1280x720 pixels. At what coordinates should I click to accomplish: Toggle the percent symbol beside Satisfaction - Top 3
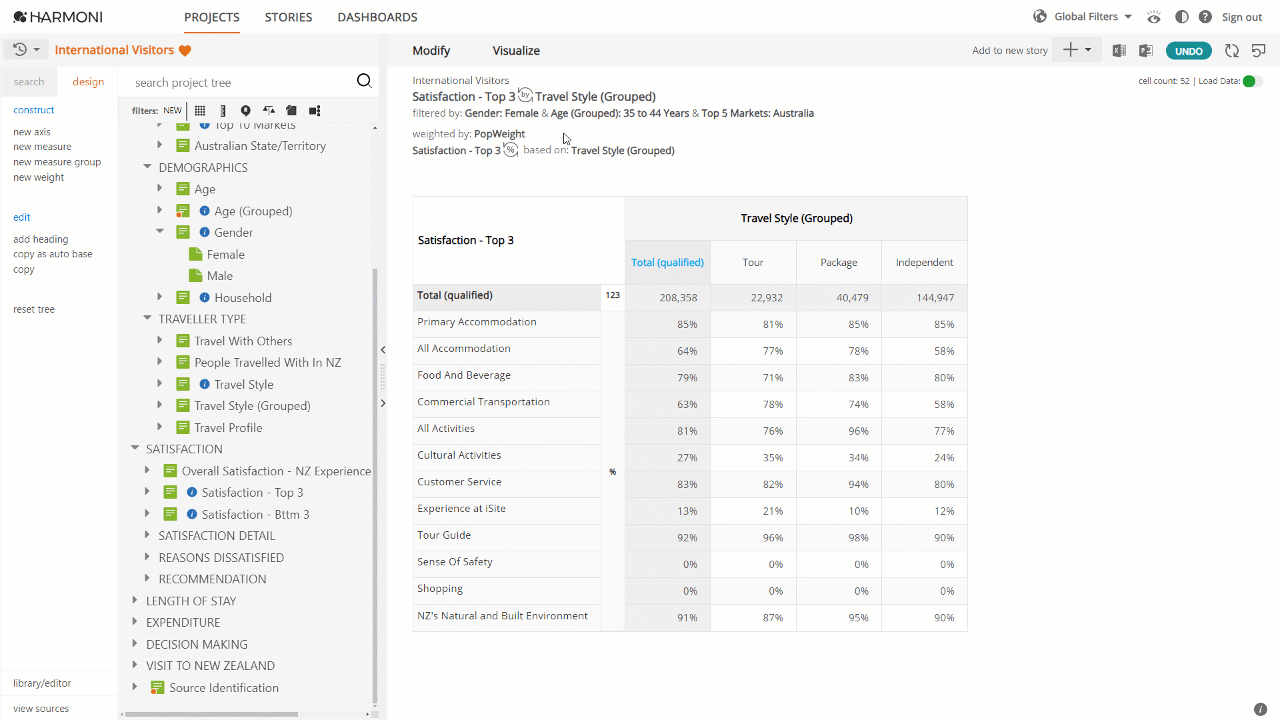pos(510,150)
